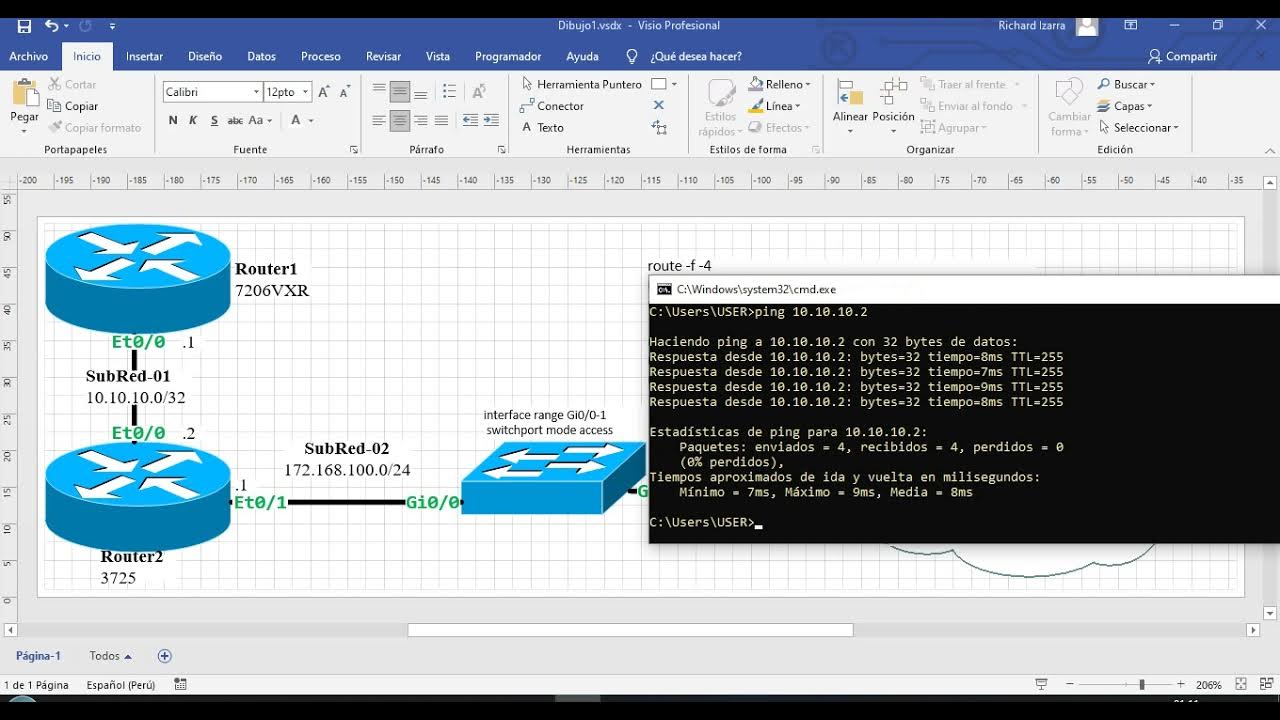1280x720 pixels.
Task: Align text to the left
Action: 379,120
